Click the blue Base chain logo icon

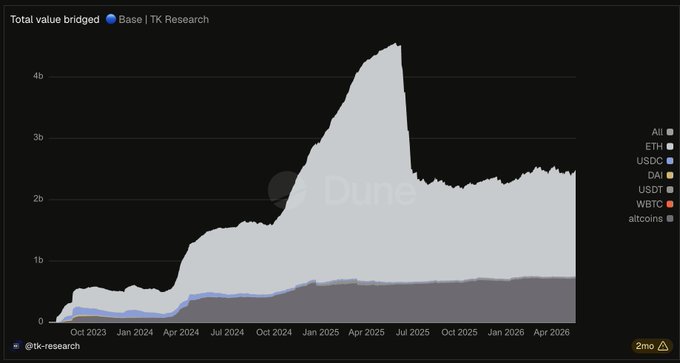[111, 19]
